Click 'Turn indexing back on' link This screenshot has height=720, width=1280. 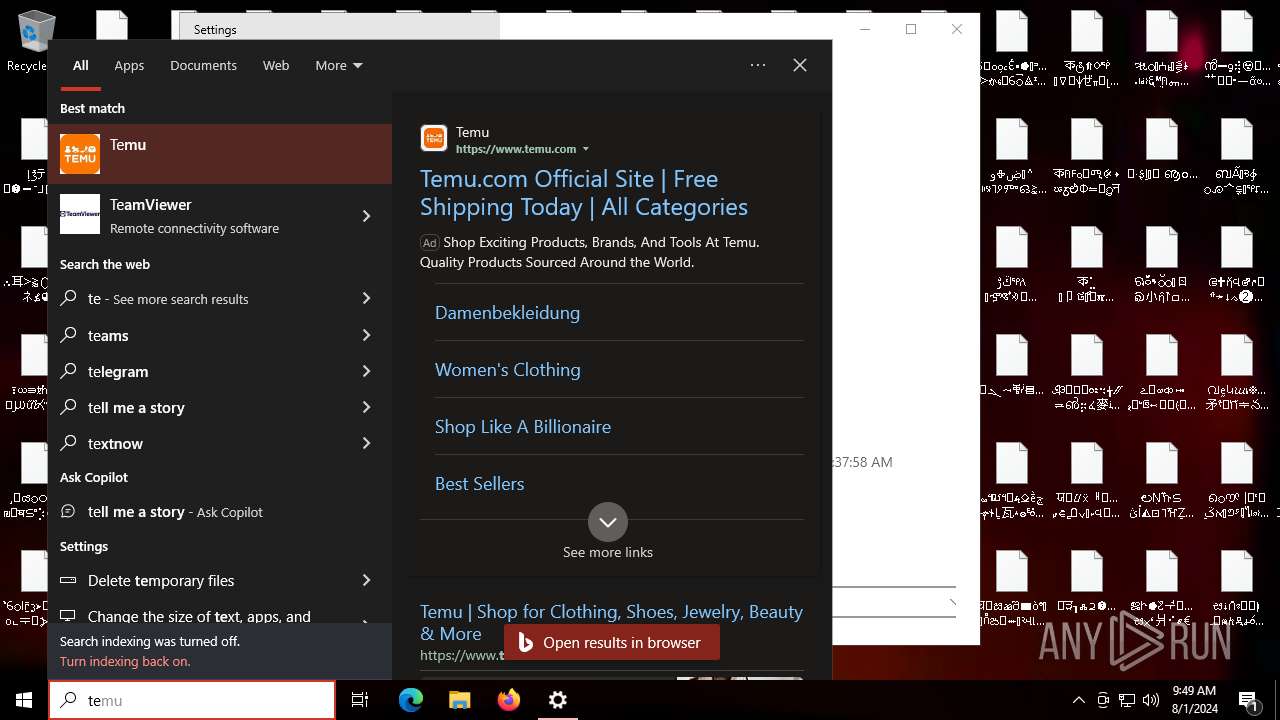click(125, 661)
